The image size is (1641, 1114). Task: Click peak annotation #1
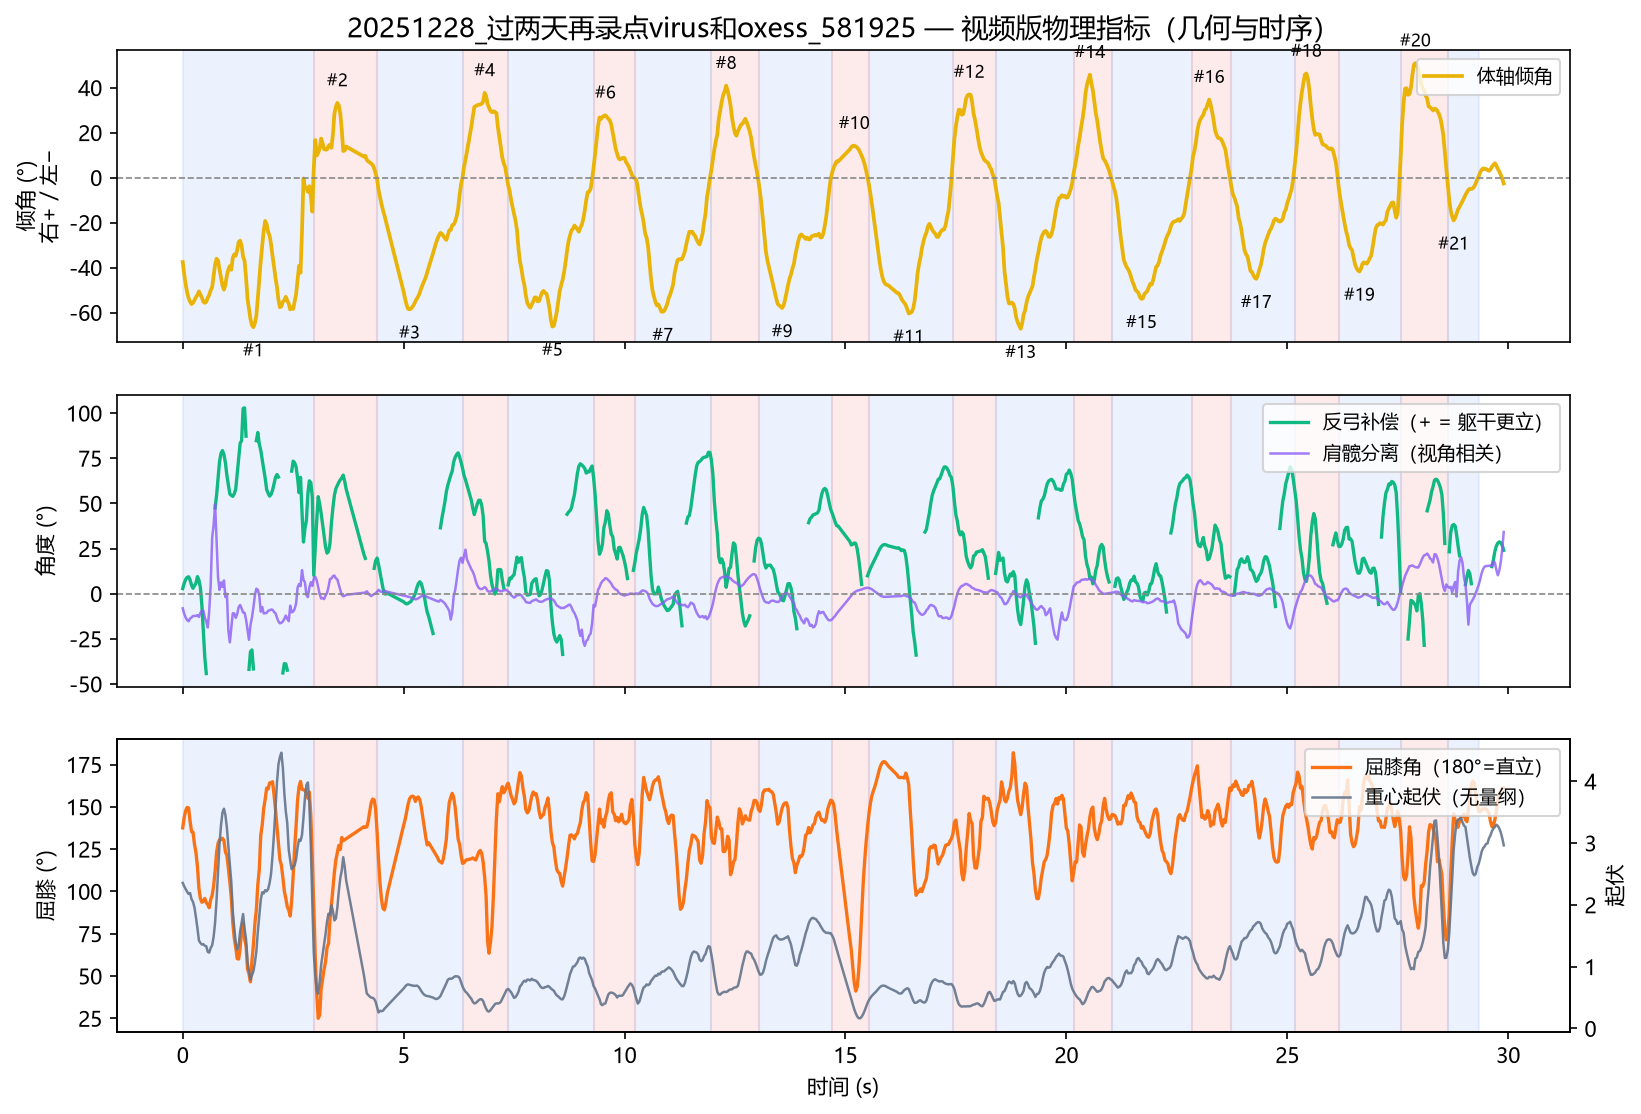click(x=253, y=350)
